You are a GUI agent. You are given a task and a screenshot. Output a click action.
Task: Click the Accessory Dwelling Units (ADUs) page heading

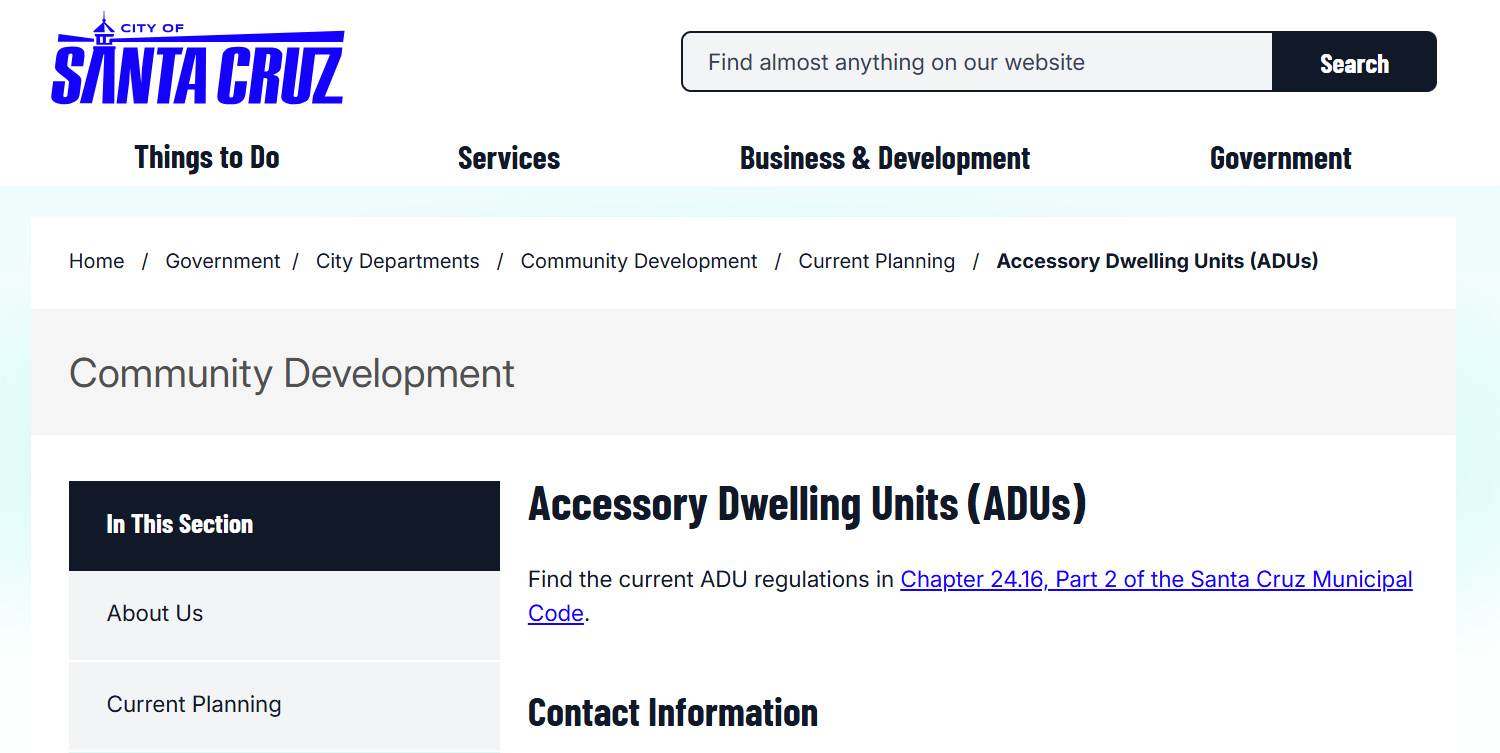[x=807, y=503]
